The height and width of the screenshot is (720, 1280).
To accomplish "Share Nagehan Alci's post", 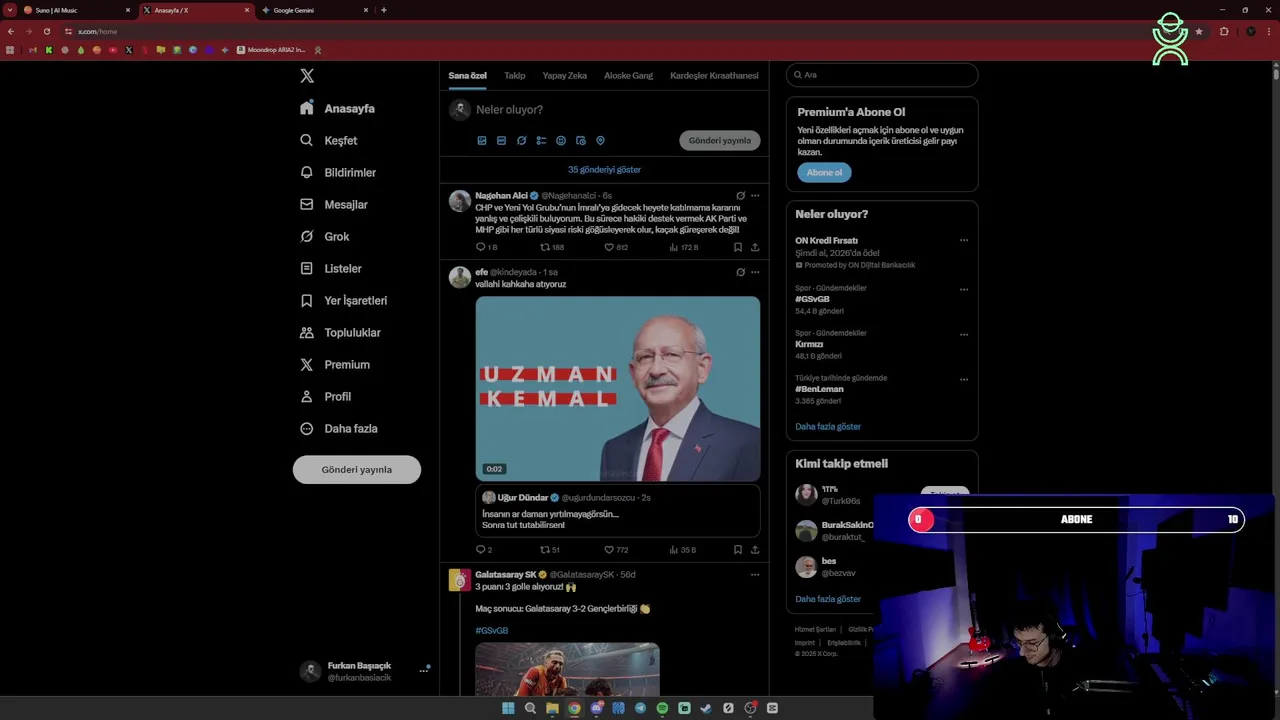I will point(755,247).
